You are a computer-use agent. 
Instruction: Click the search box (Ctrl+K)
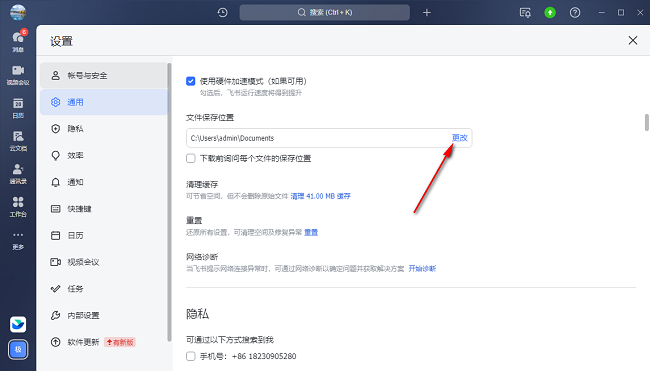pos(325,12)
